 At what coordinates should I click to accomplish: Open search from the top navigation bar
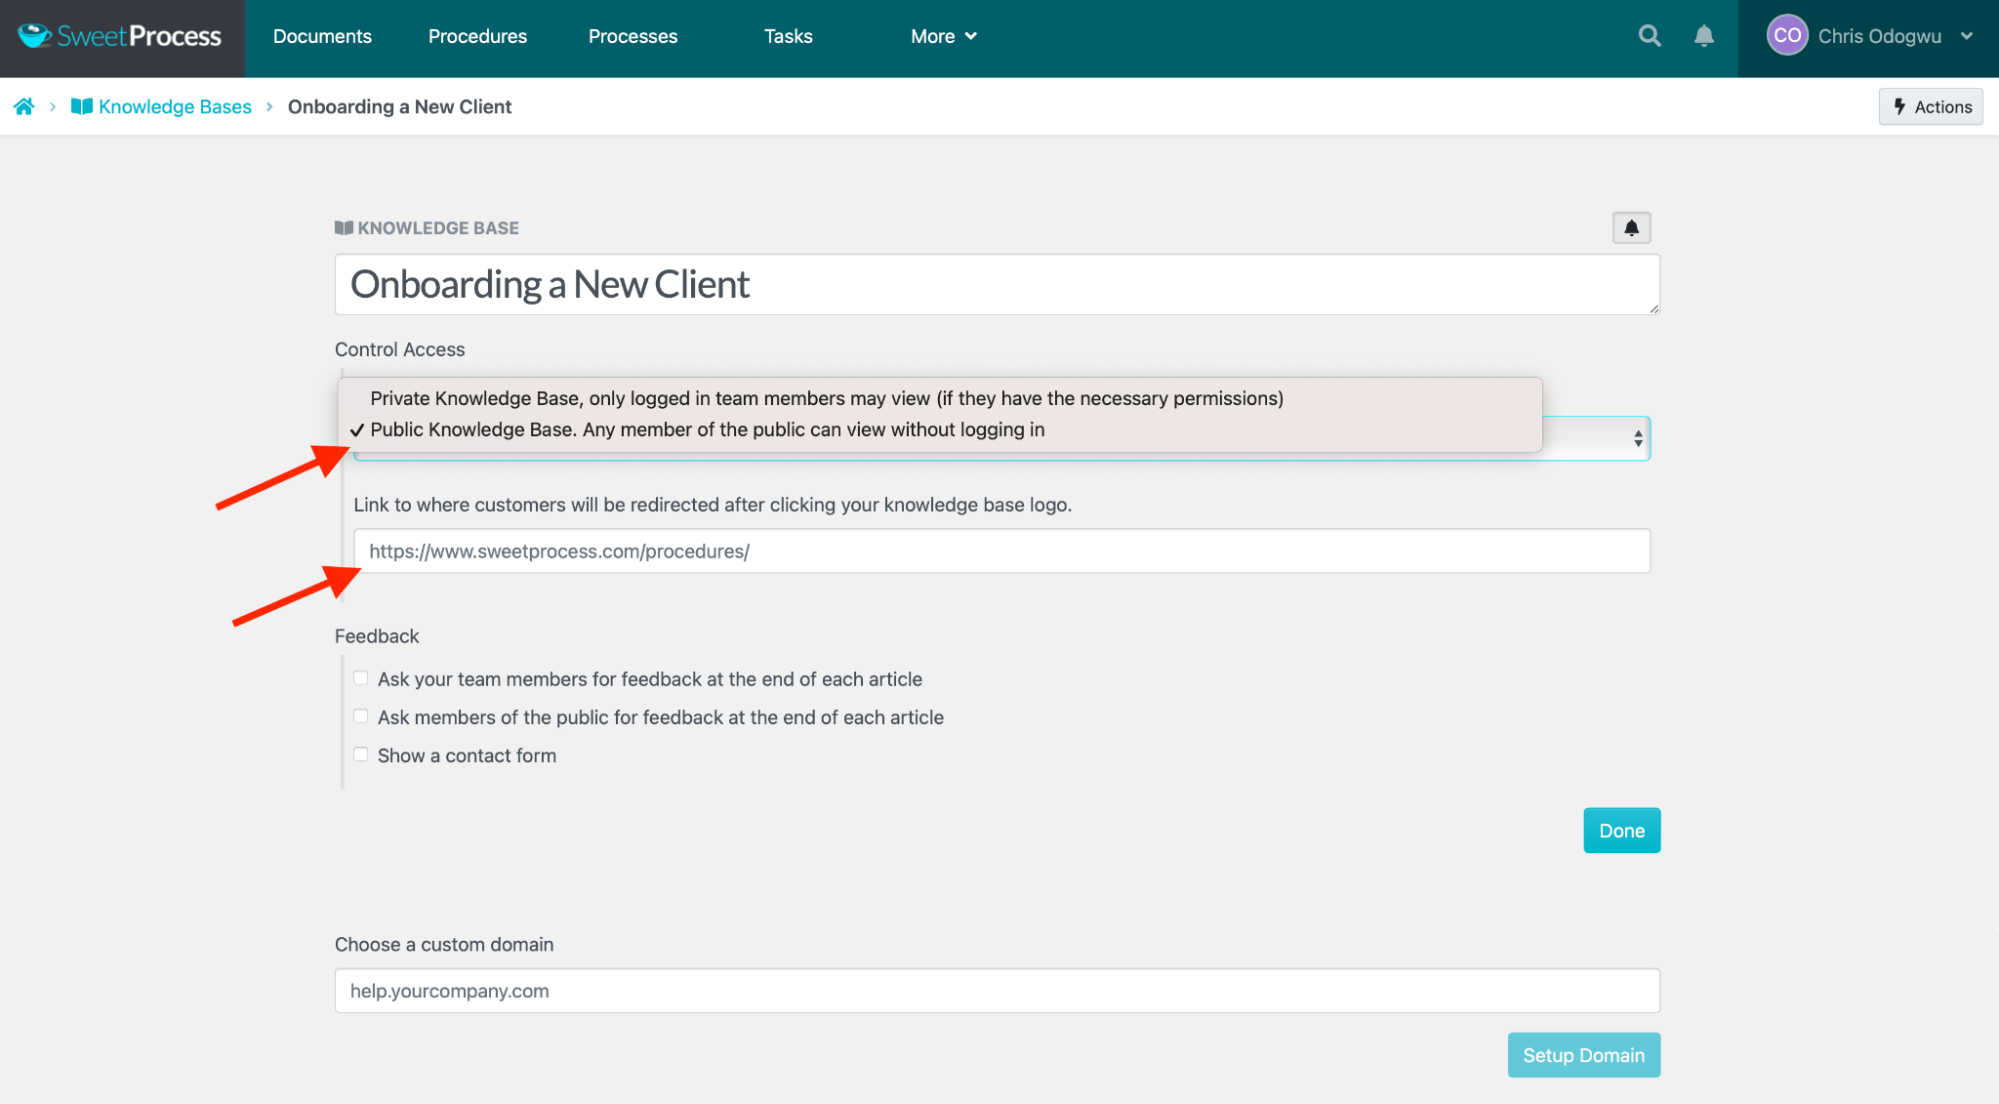pyautogui.click(x=1649, y=36)
